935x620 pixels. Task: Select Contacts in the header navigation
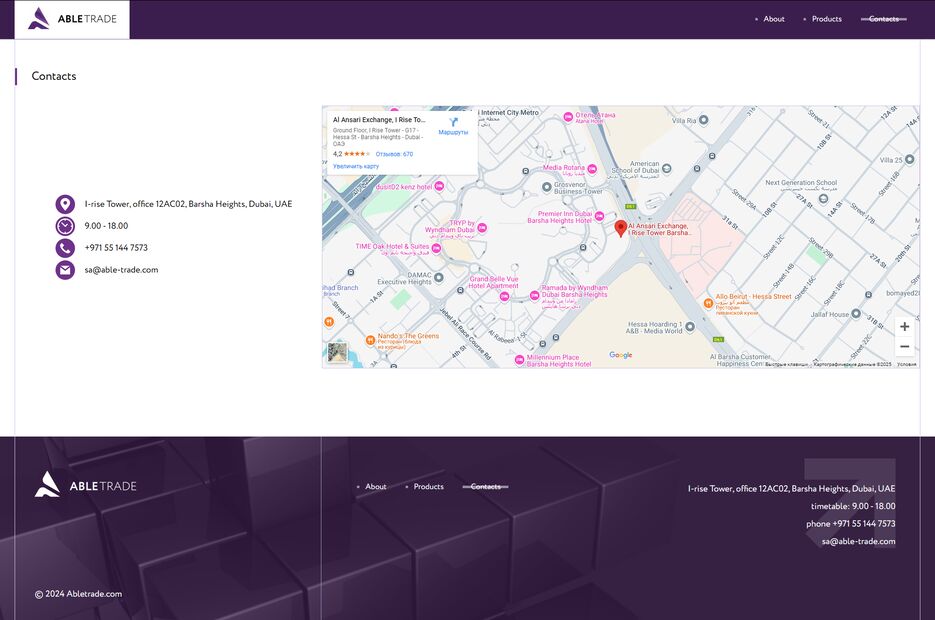pyautogui.click(x=883, y=19)
